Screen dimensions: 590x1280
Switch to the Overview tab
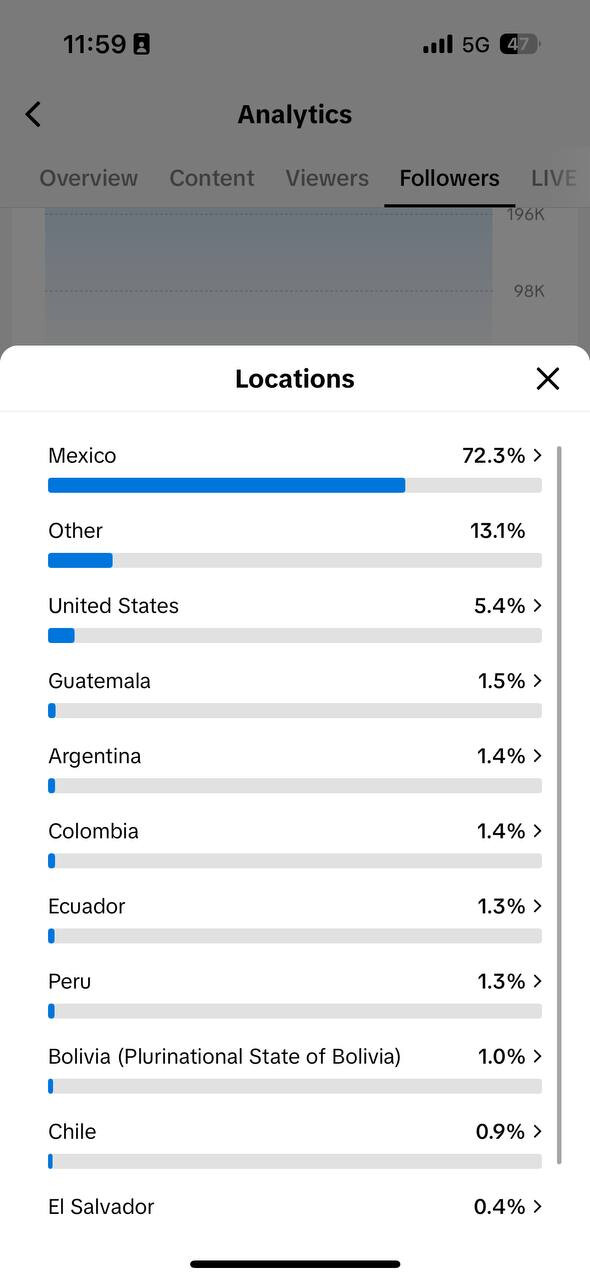point(88,178)
